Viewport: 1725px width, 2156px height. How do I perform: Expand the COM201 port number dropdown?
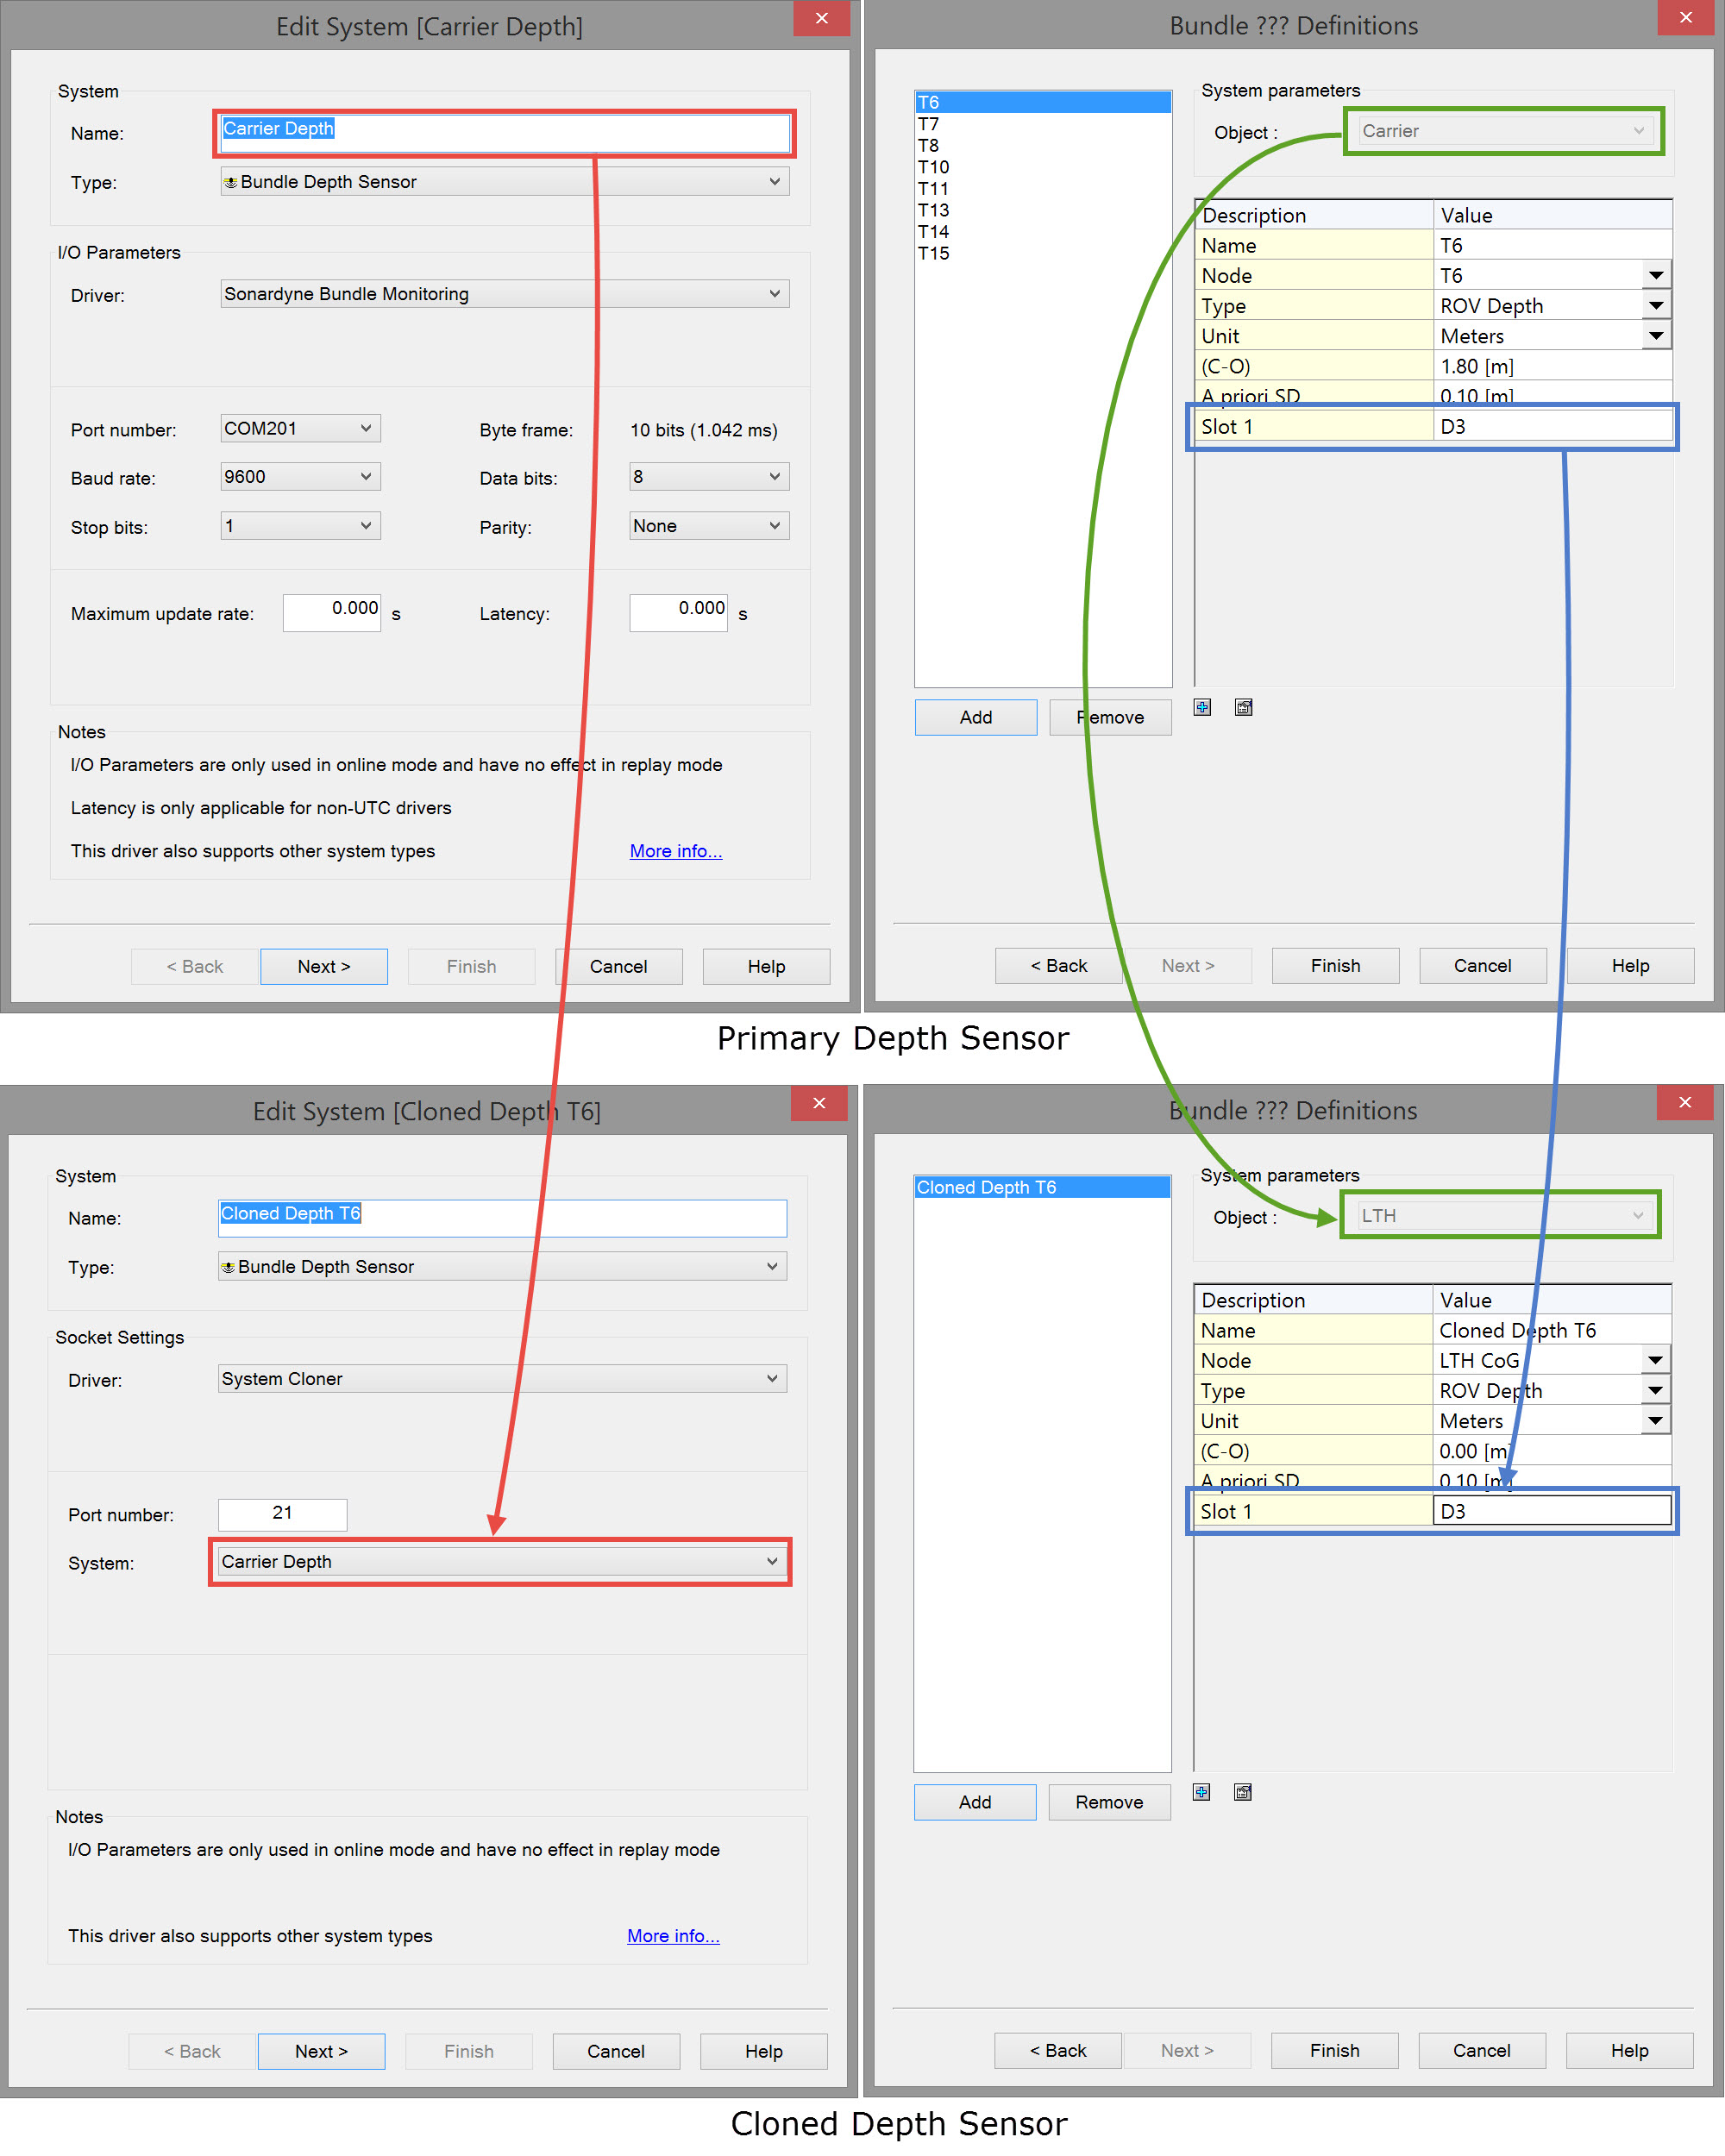coord(300,429)
